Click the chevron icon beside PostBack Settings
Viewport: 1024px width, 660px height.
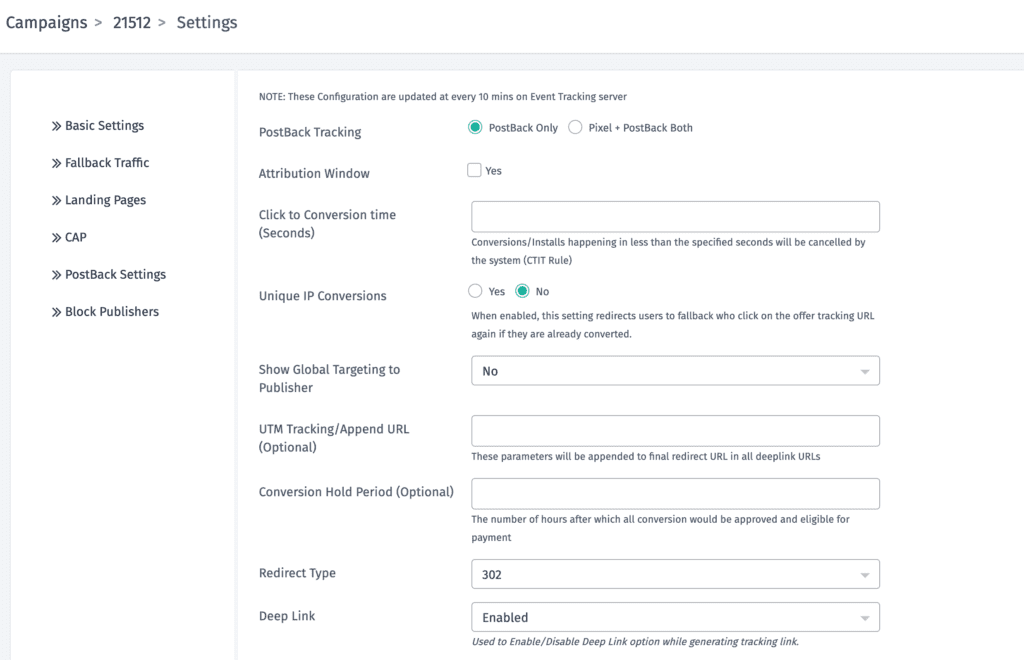56,275
